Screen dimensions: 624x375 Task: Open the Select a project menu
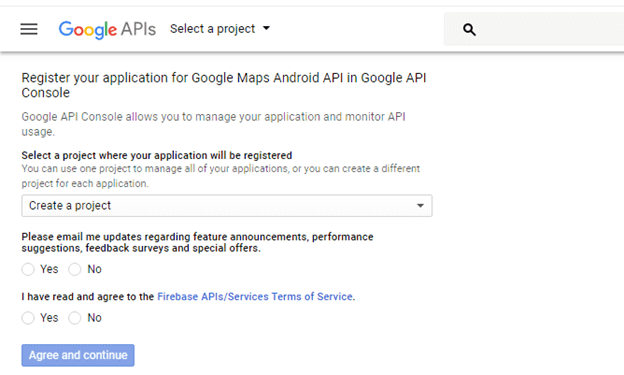point(220,29)
